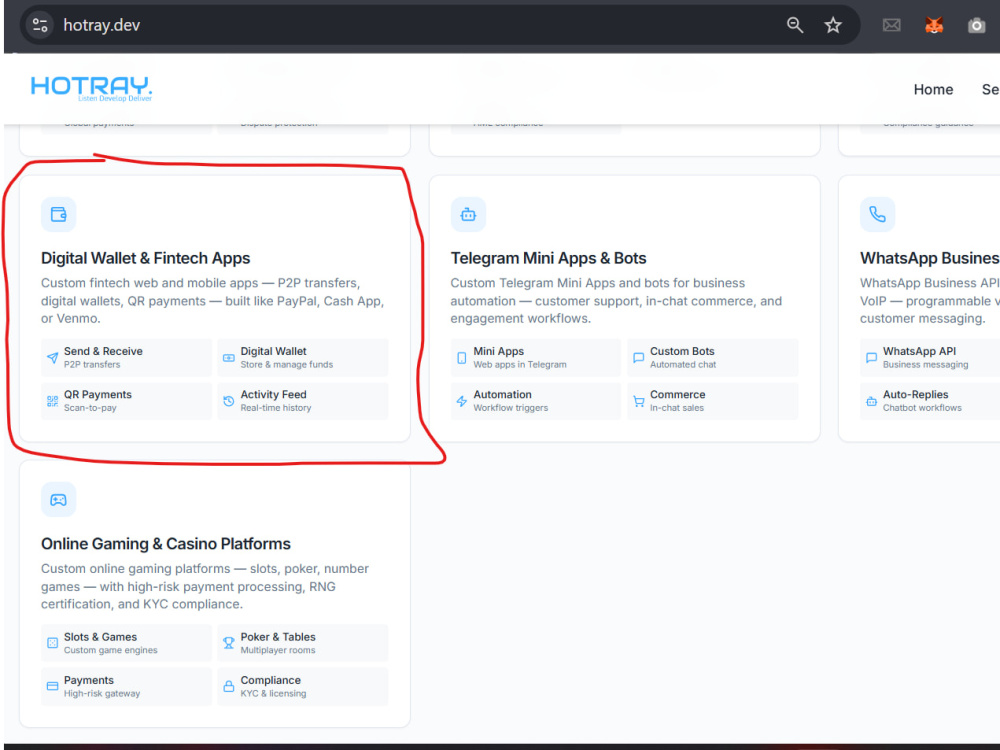Click the lightning bolt icon beside Automation

(x=462, y=401)
